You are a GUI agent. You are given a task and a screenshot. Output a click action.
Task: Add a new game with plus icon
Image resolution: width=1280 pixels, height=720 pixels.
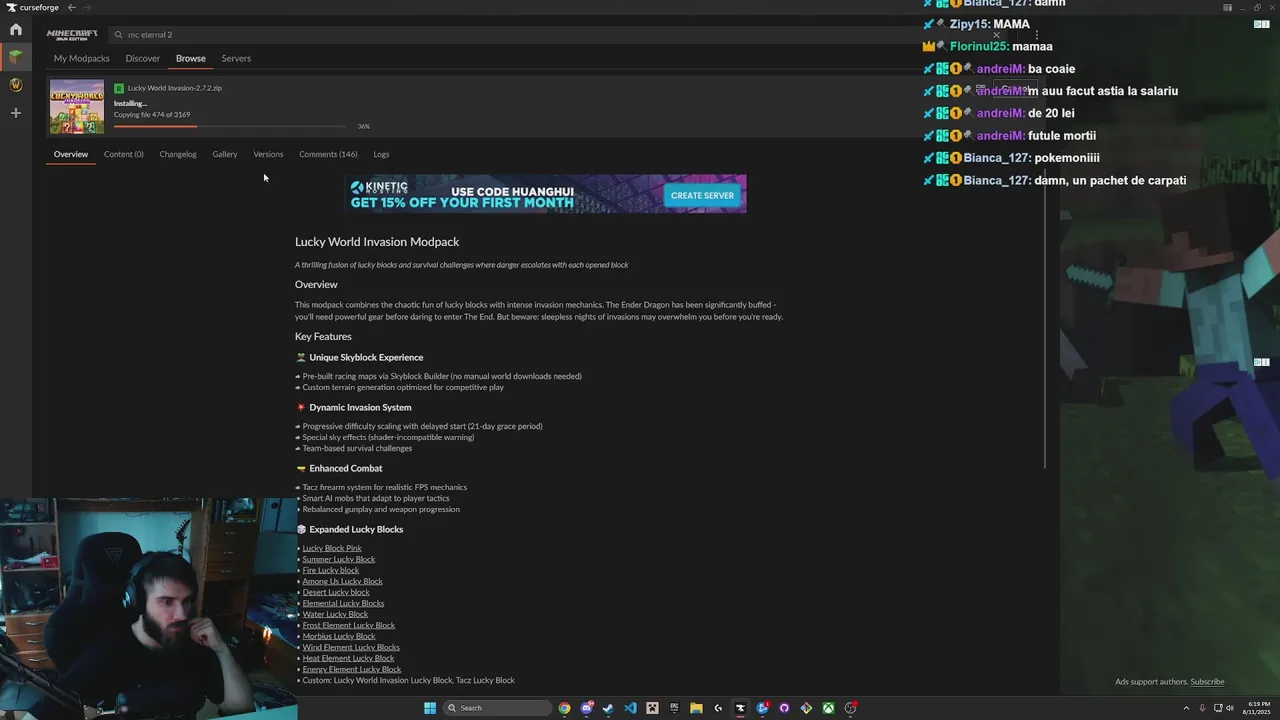tap(15, 113)
